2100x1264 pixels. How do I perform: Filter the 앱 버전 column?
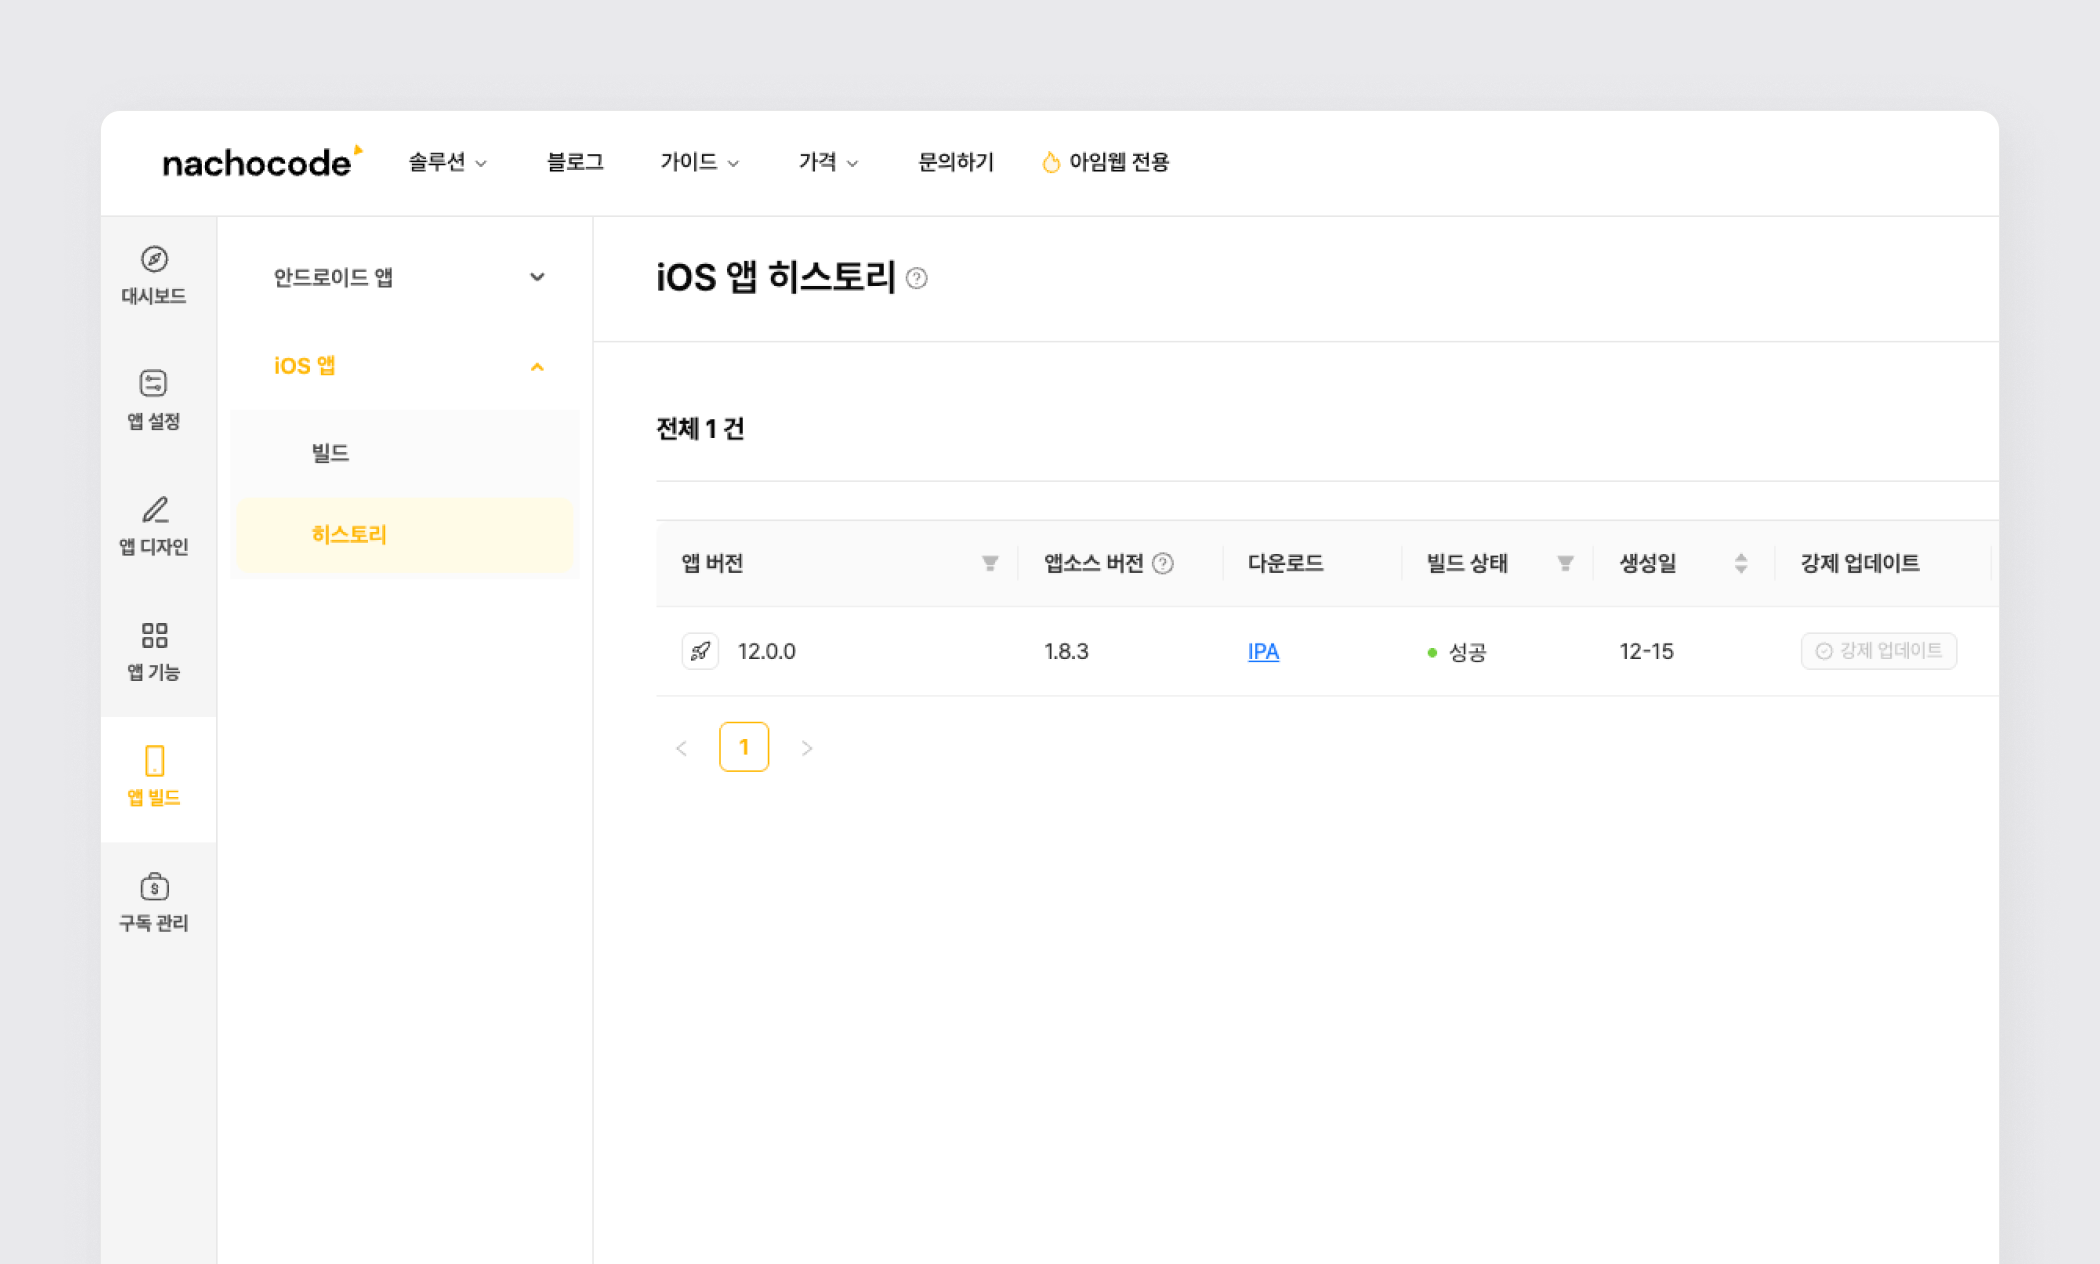pos(990,564)
